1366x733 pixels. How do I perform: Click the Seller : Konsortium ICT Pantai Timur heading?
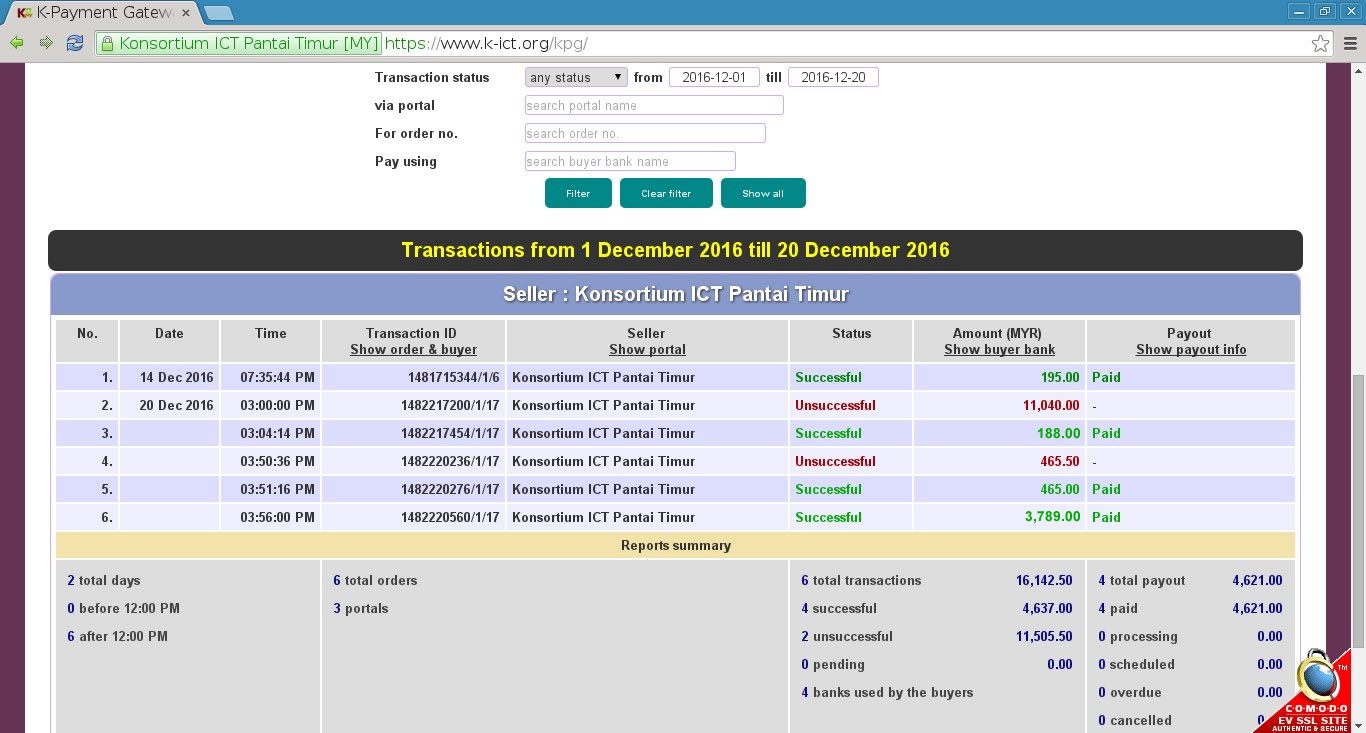[675, 294]
